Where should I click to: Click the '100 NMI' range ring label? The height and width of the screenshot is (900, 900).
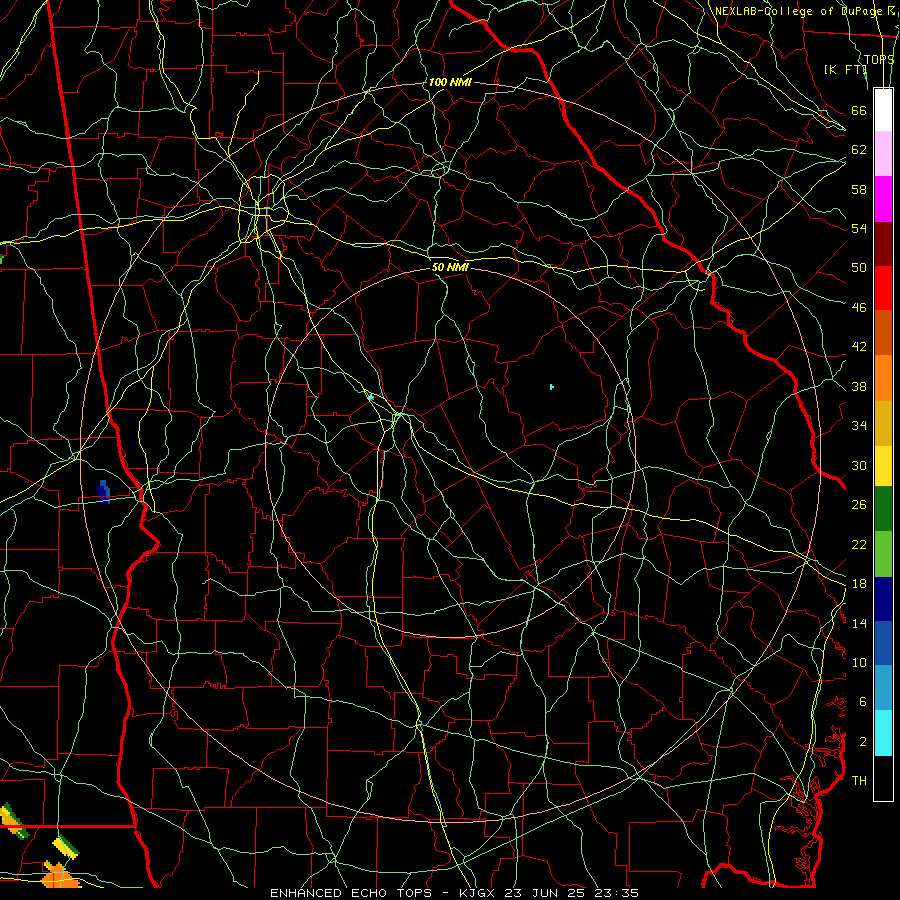pos(449,82)
